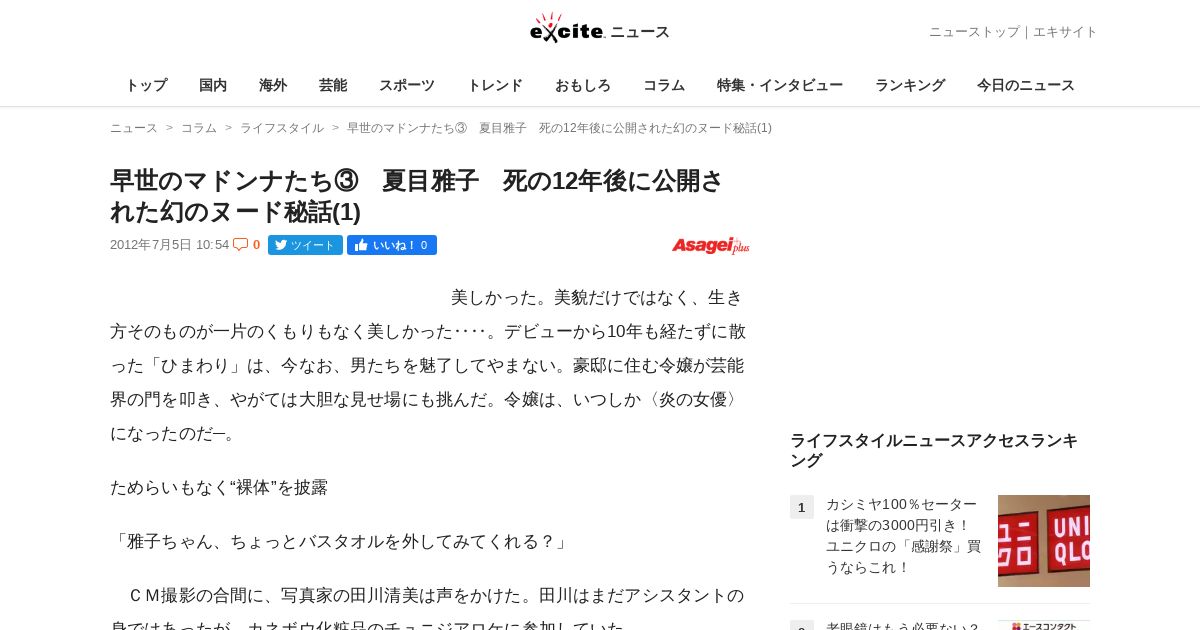Screen dimensions: 1200x630
Task: Go to the おもしろ nav tab
Action: [583, 85]
